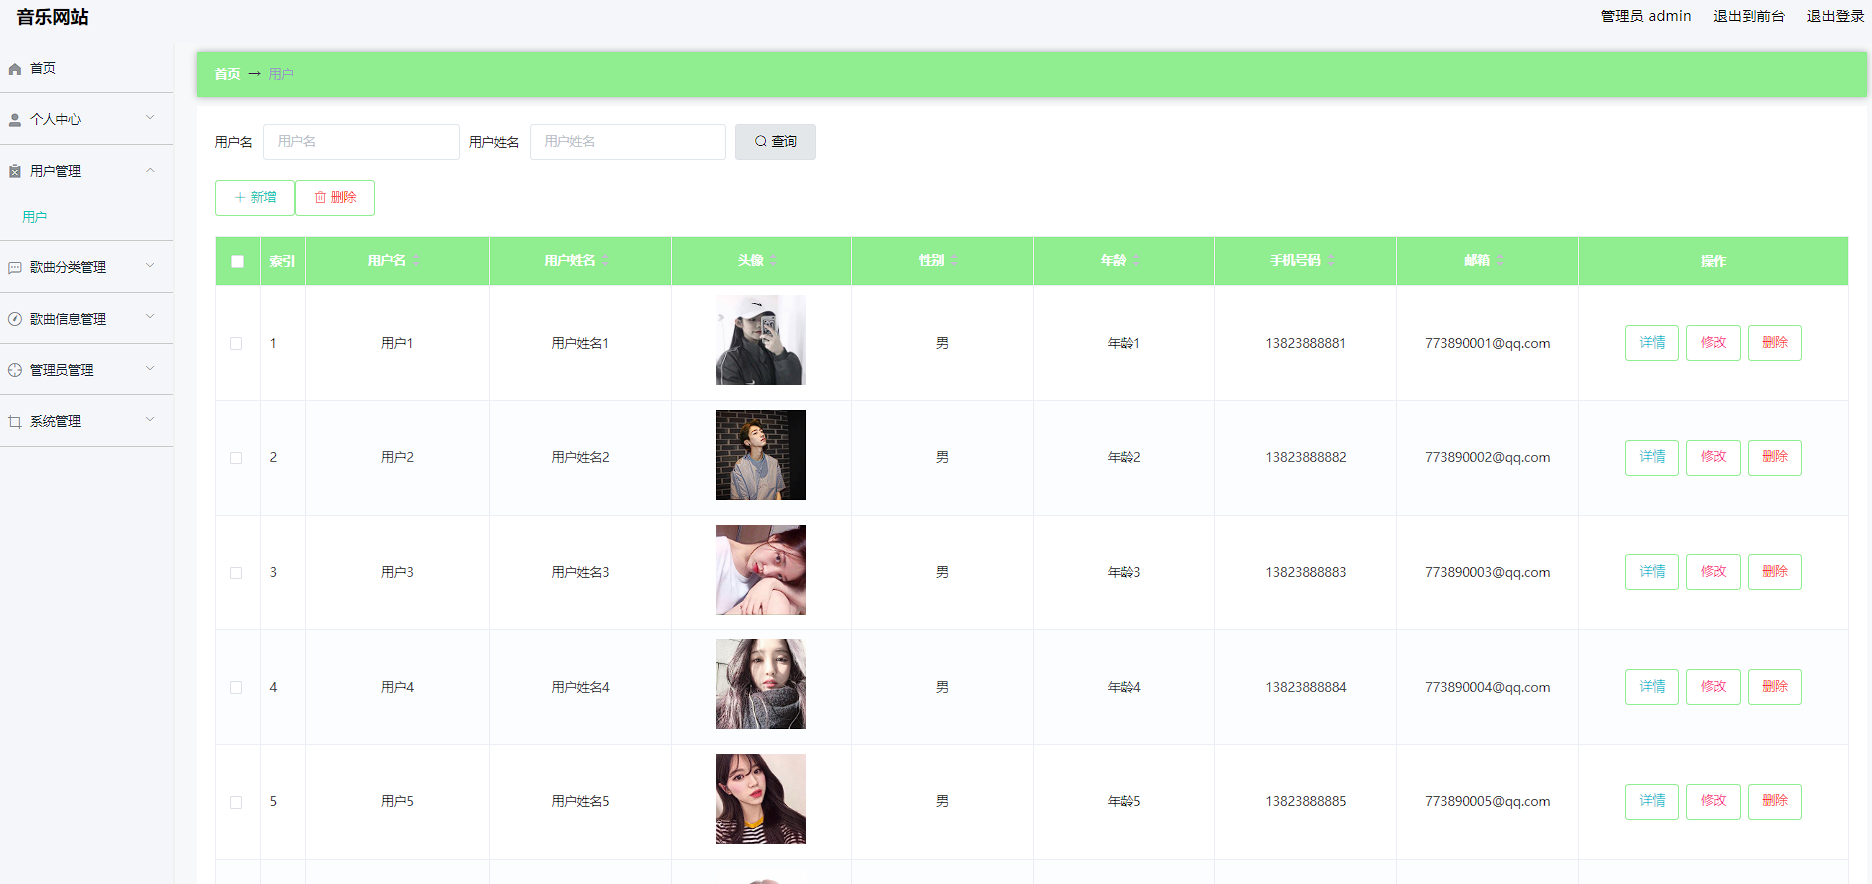The height and width of the screenshot is (884, 1872).
Task: Open 详情 for the 用户4 row
Action: [1652, 687]
